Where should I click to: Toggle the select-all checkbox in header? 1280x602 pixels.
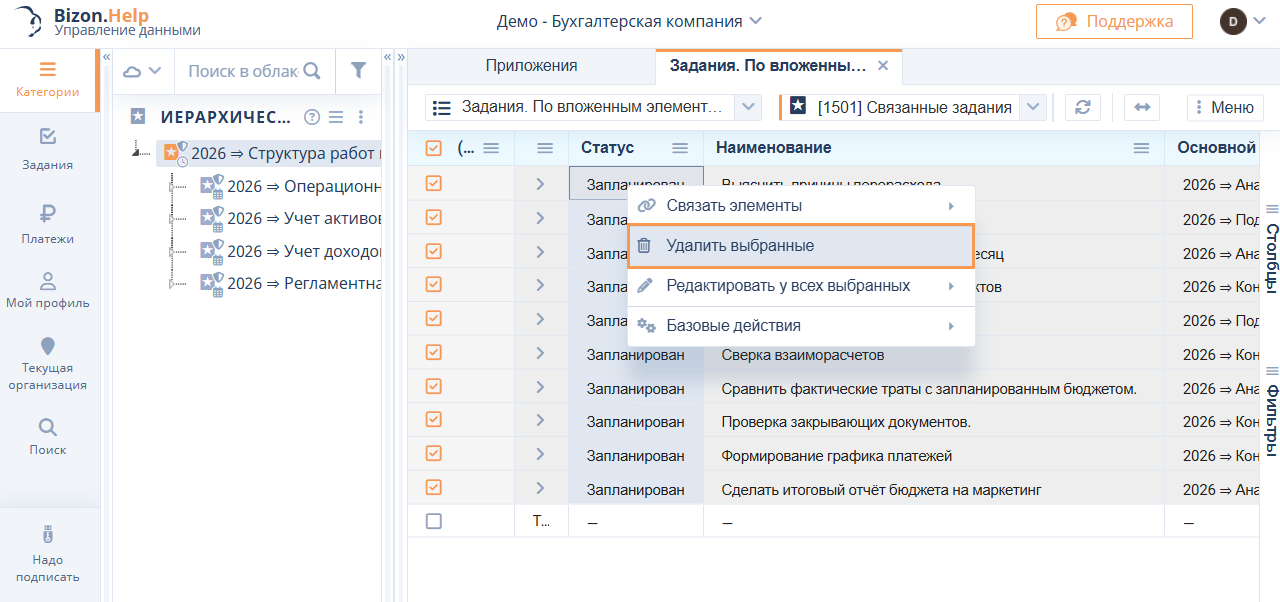433,148
